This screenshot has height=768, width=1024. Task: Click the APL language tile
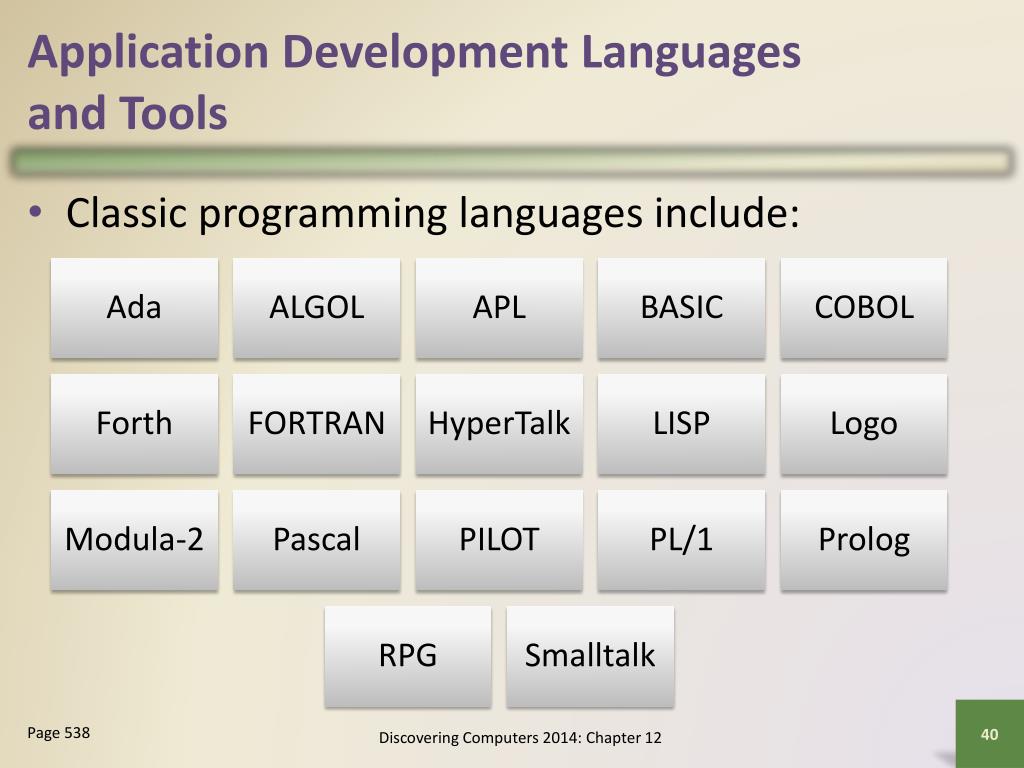(499, 308)
